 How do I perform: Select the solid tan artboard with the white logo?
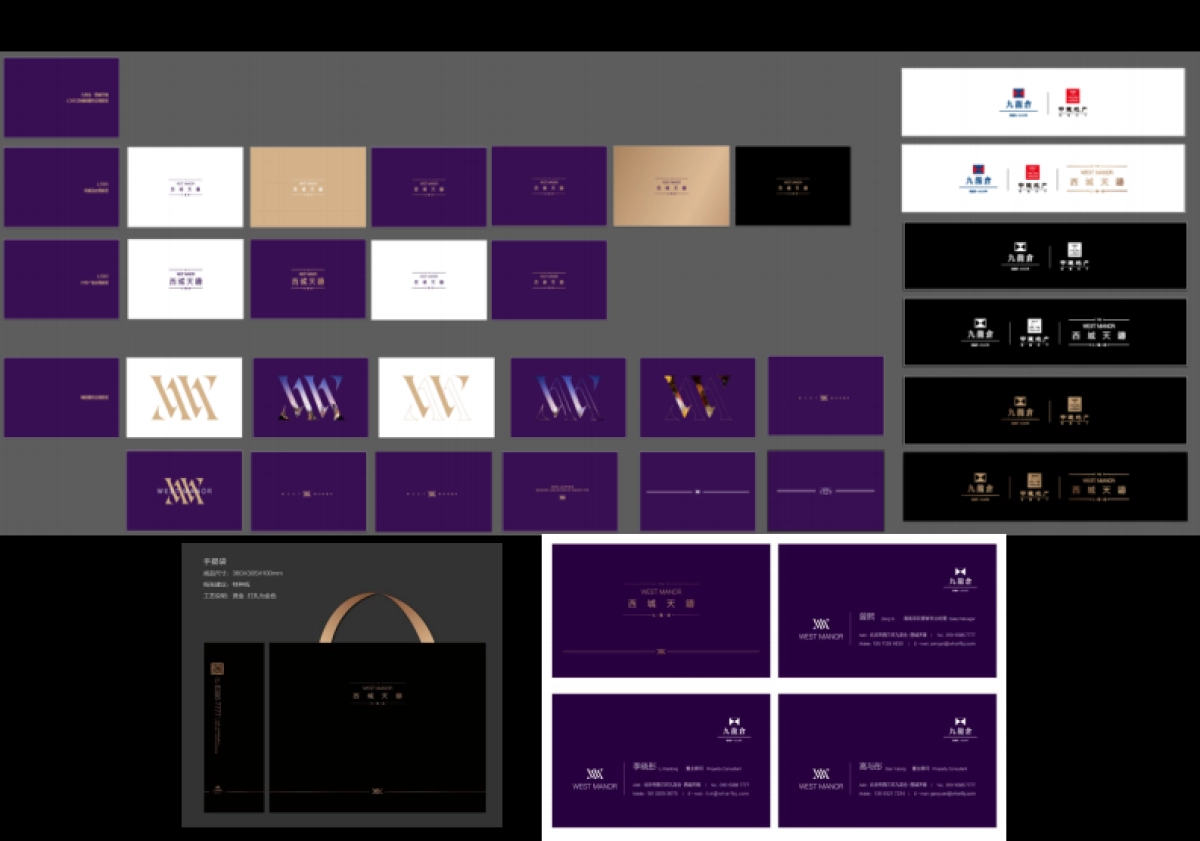pyautogui.click(x=307, y=187)
